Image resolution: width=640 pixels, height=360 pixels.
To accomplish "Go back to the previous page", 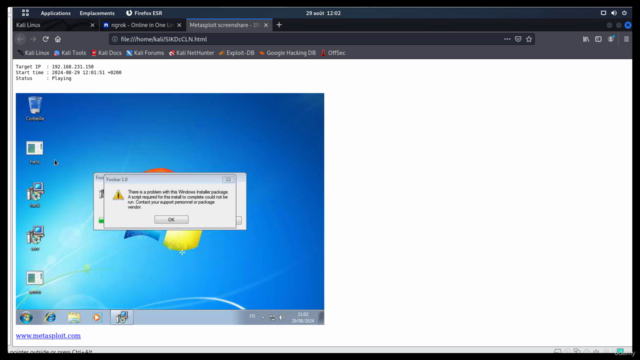I will pos(21,39).
